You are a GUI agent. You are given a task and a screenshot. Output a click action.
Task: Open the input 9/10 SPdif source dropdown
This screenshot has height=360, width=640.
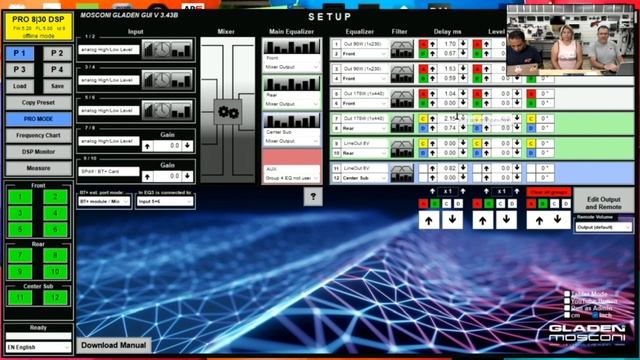point(109,171)
